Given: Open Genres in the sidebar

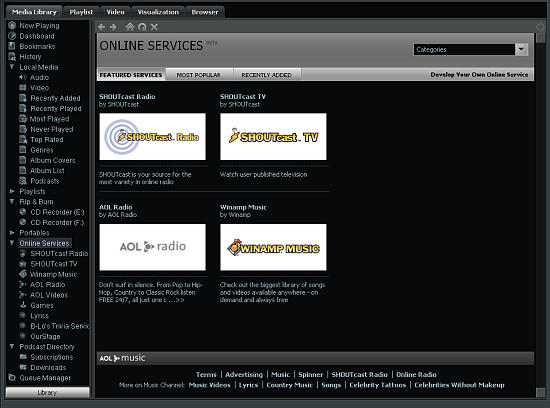Looking at the screenshot, I should tap(42, 150).
